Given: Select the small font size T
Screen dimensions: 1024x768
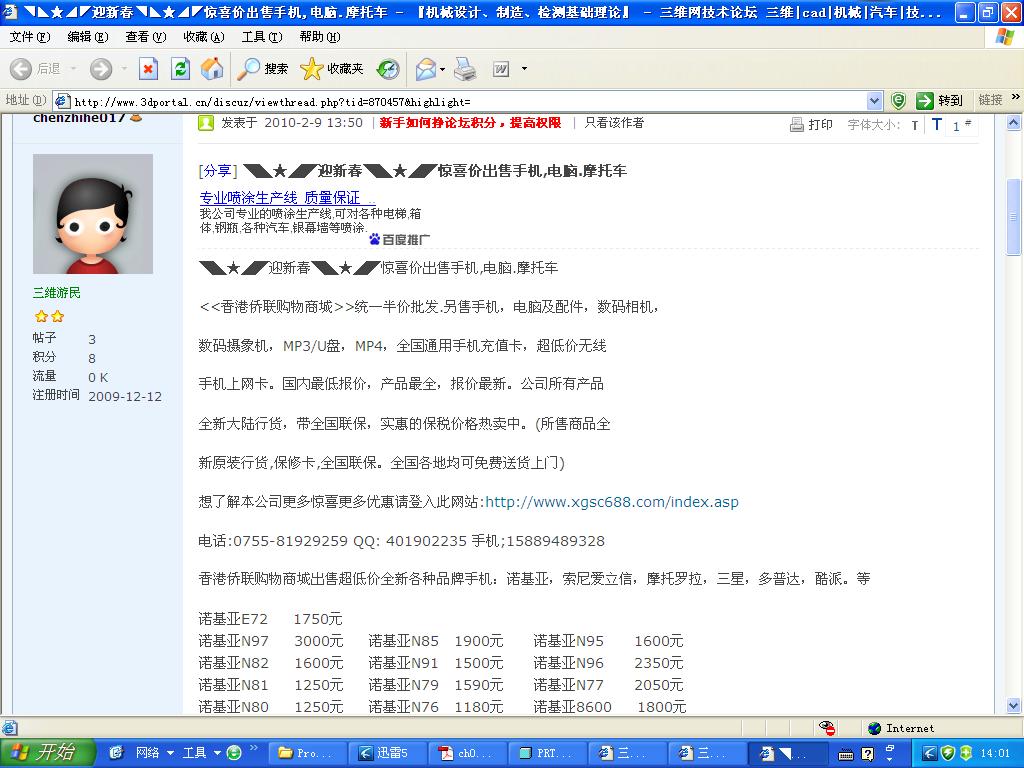Looking at the screenshot, I should [915, 125].
